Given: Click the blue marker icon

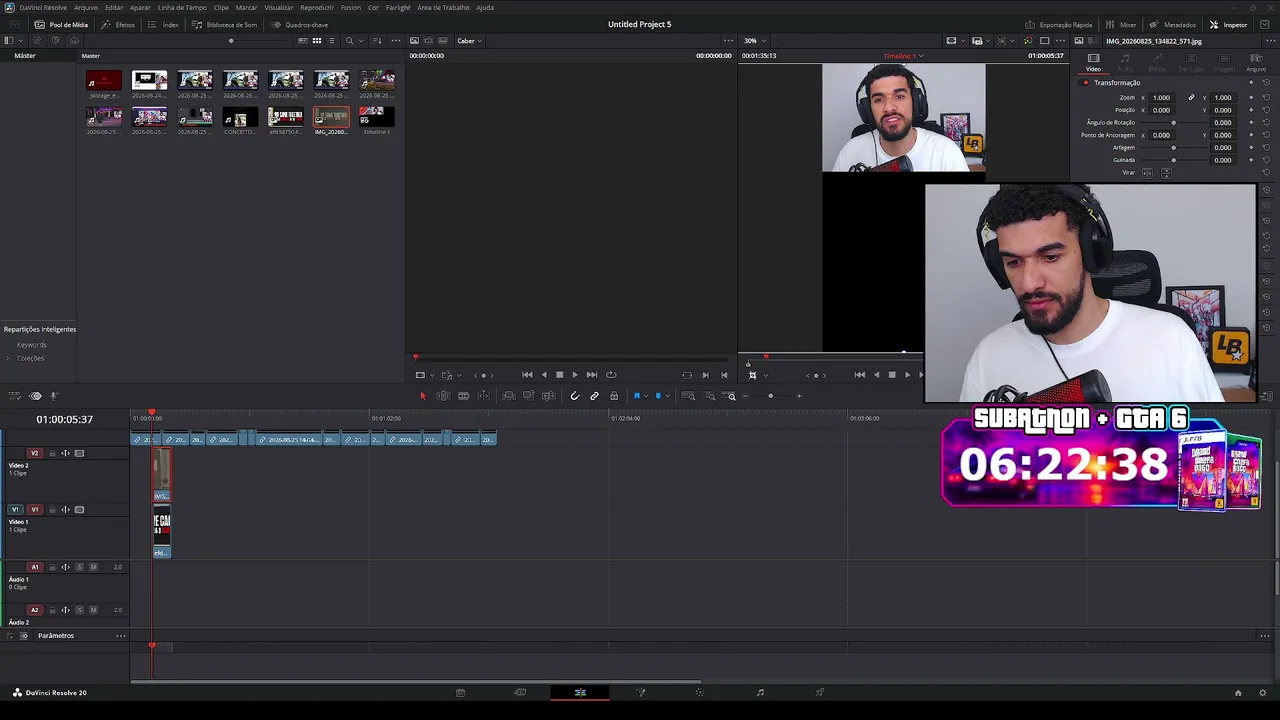Looking at the screenshot, I should [658, 396].
